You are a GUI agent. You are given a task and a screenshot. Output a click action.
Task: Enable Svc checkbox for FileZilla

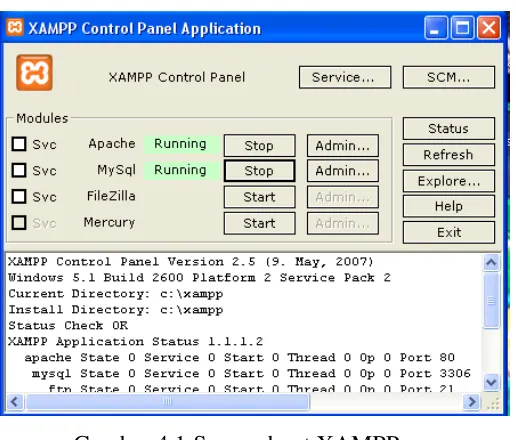tap(19, 196)
